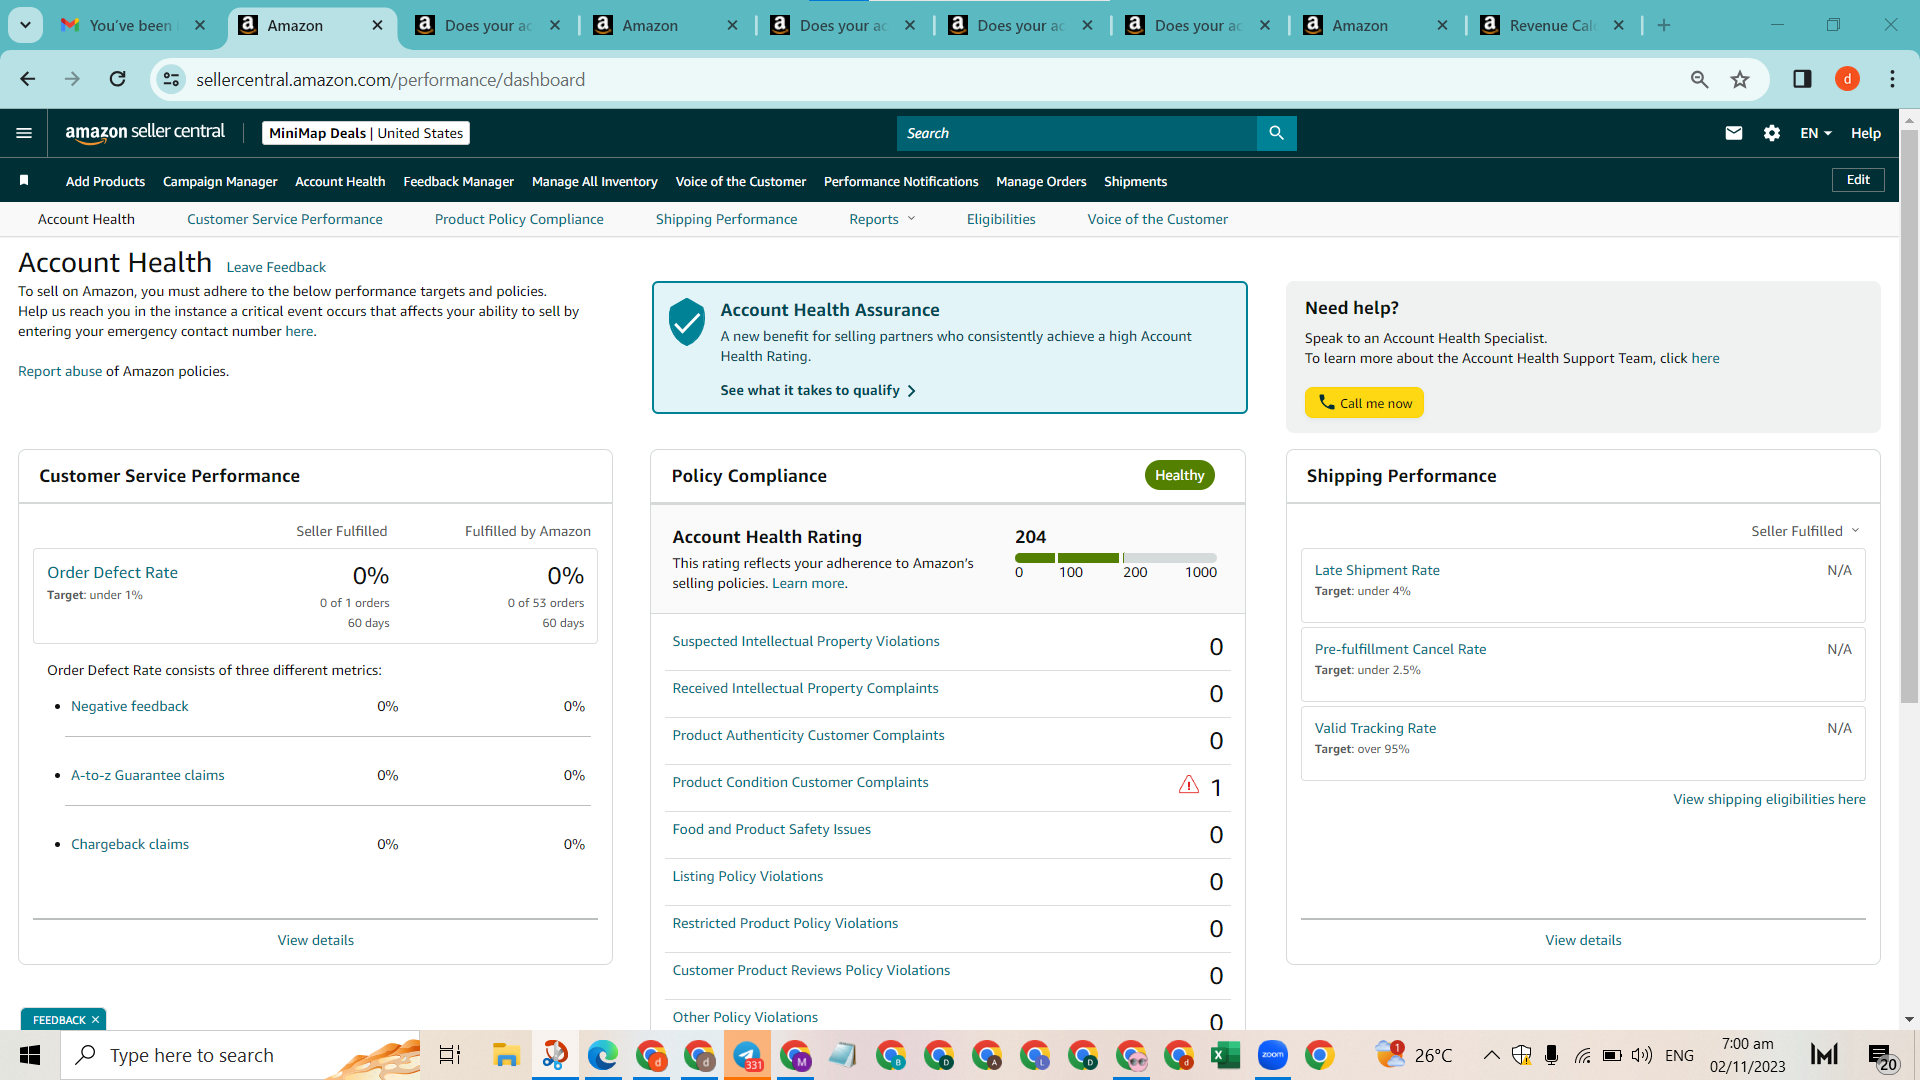Image resolution: width=1920 pixels, height=1080 pixels.
Task: Open the Eligibilities tab
Action: (x=1001, y=219)
